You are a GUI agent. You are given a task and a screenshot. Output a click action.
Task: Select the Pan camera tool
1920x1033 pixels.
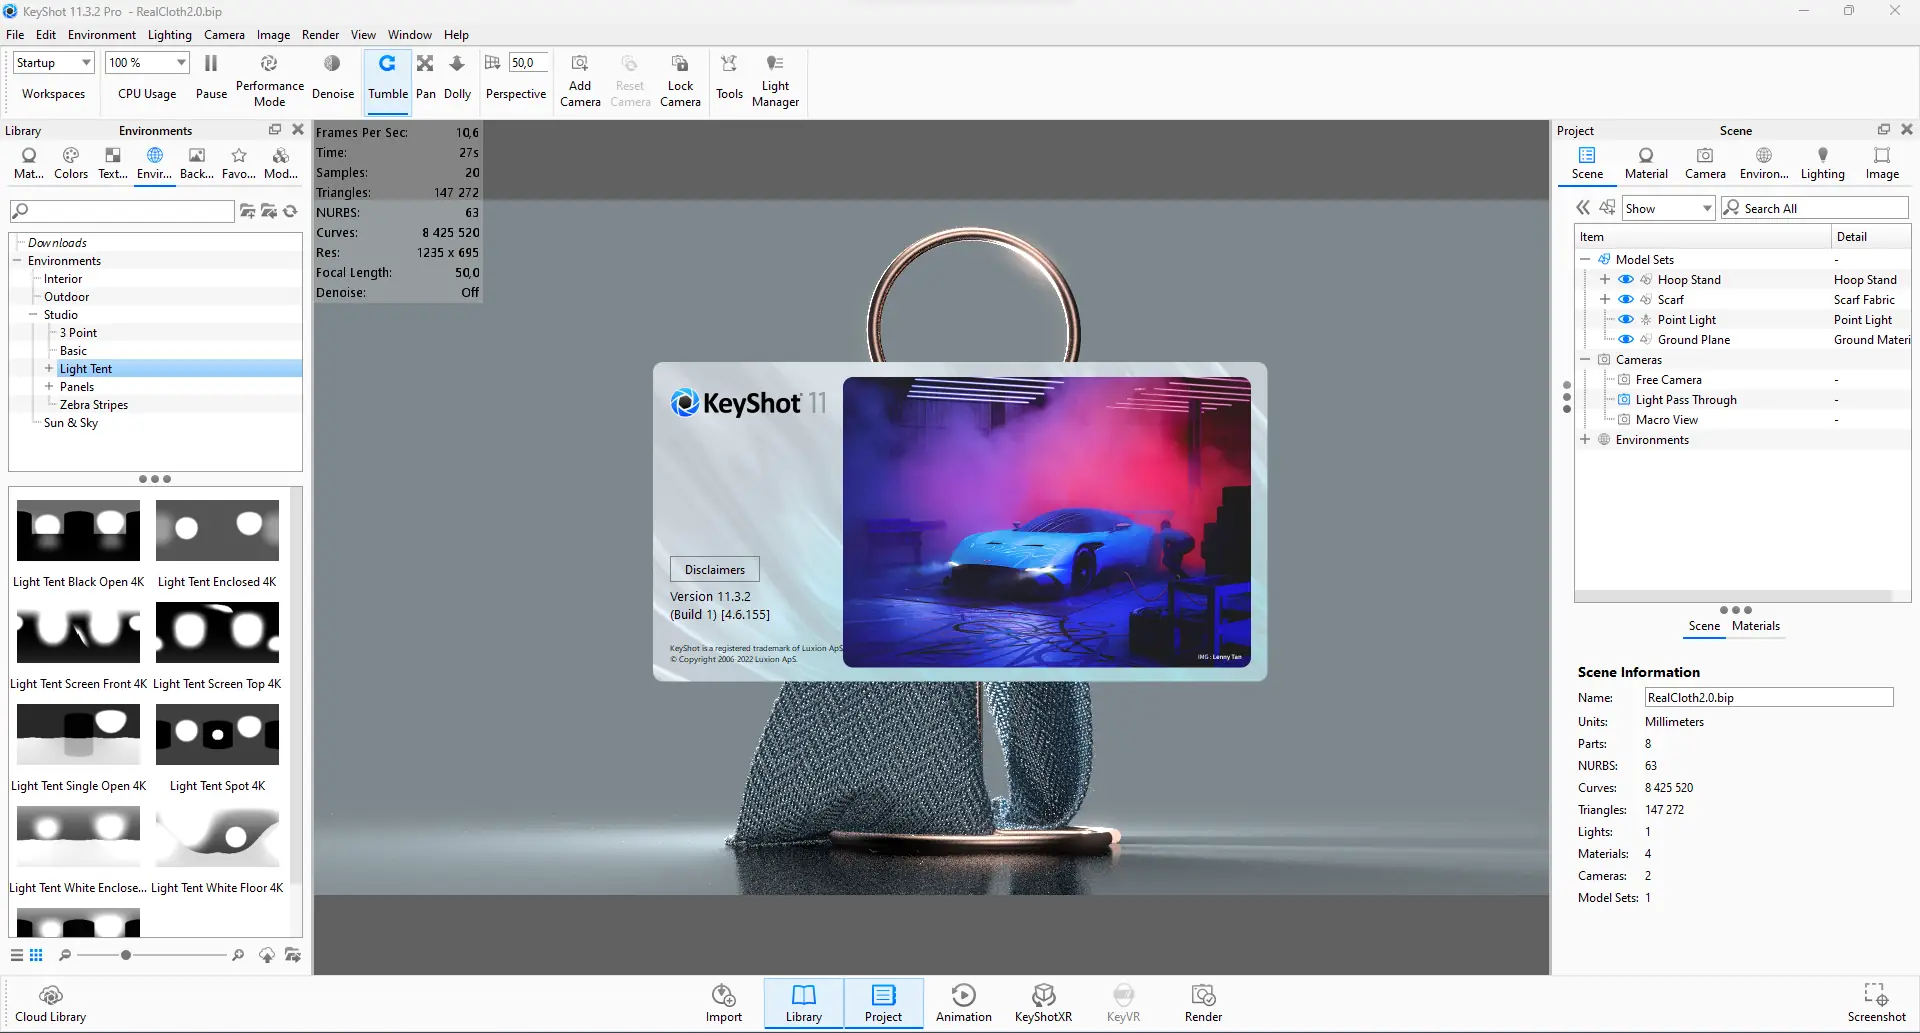(425, 77)
